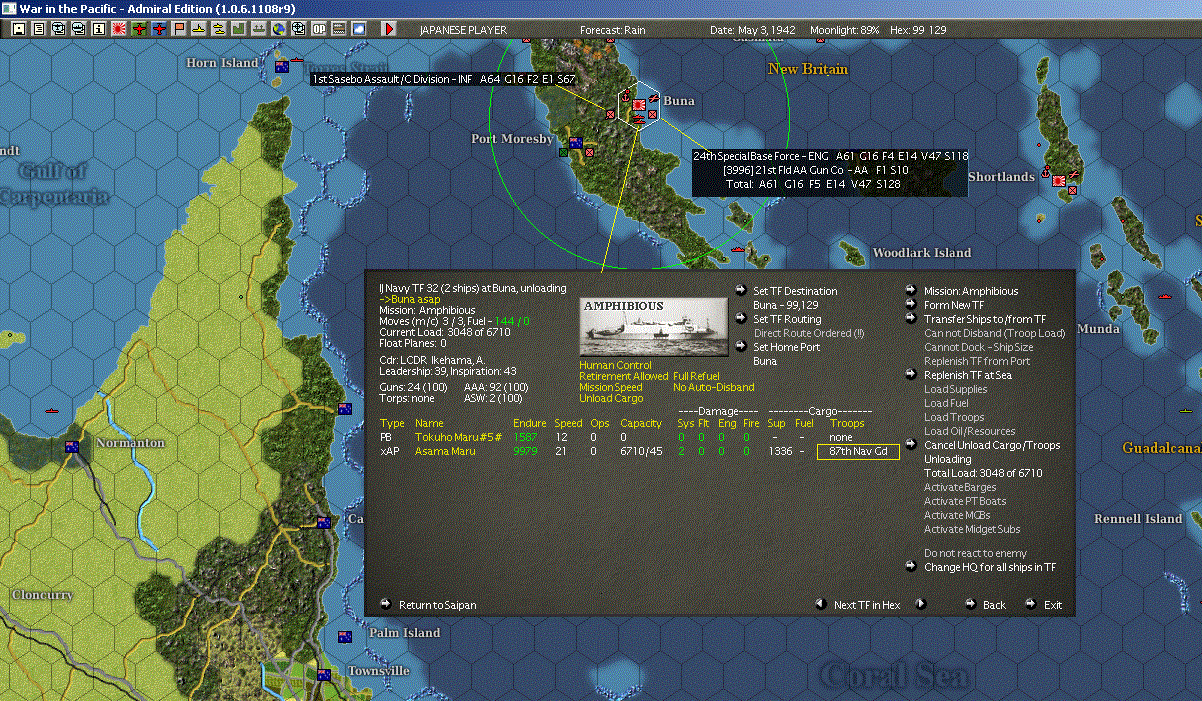Click the weather cloud toolbar icon

click(x=359, y=29)
